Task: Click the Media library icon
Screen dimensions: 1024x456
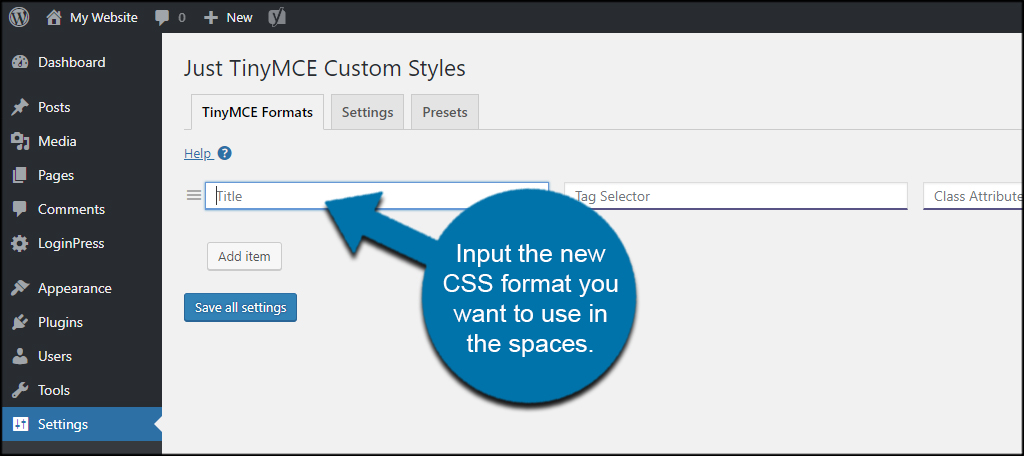Action: (x=20, y=141)
